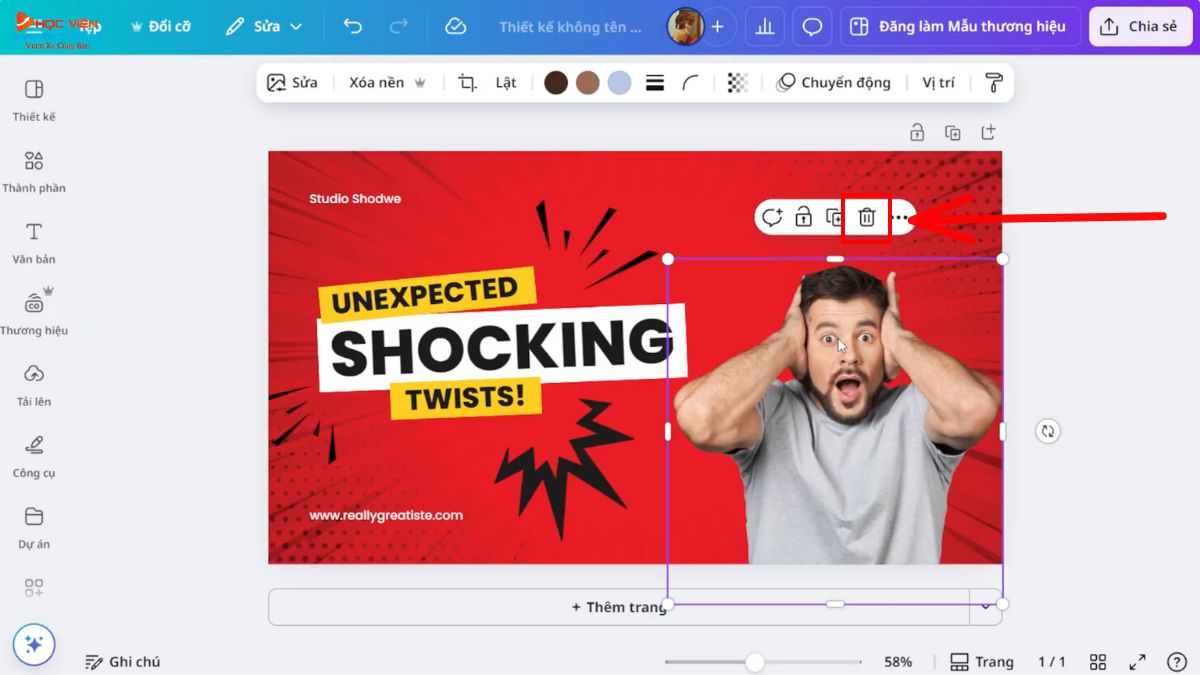This screenshot has height=675, width=1200.
Task: Click the Chia sẻ share button
Action: (1140, 27)
